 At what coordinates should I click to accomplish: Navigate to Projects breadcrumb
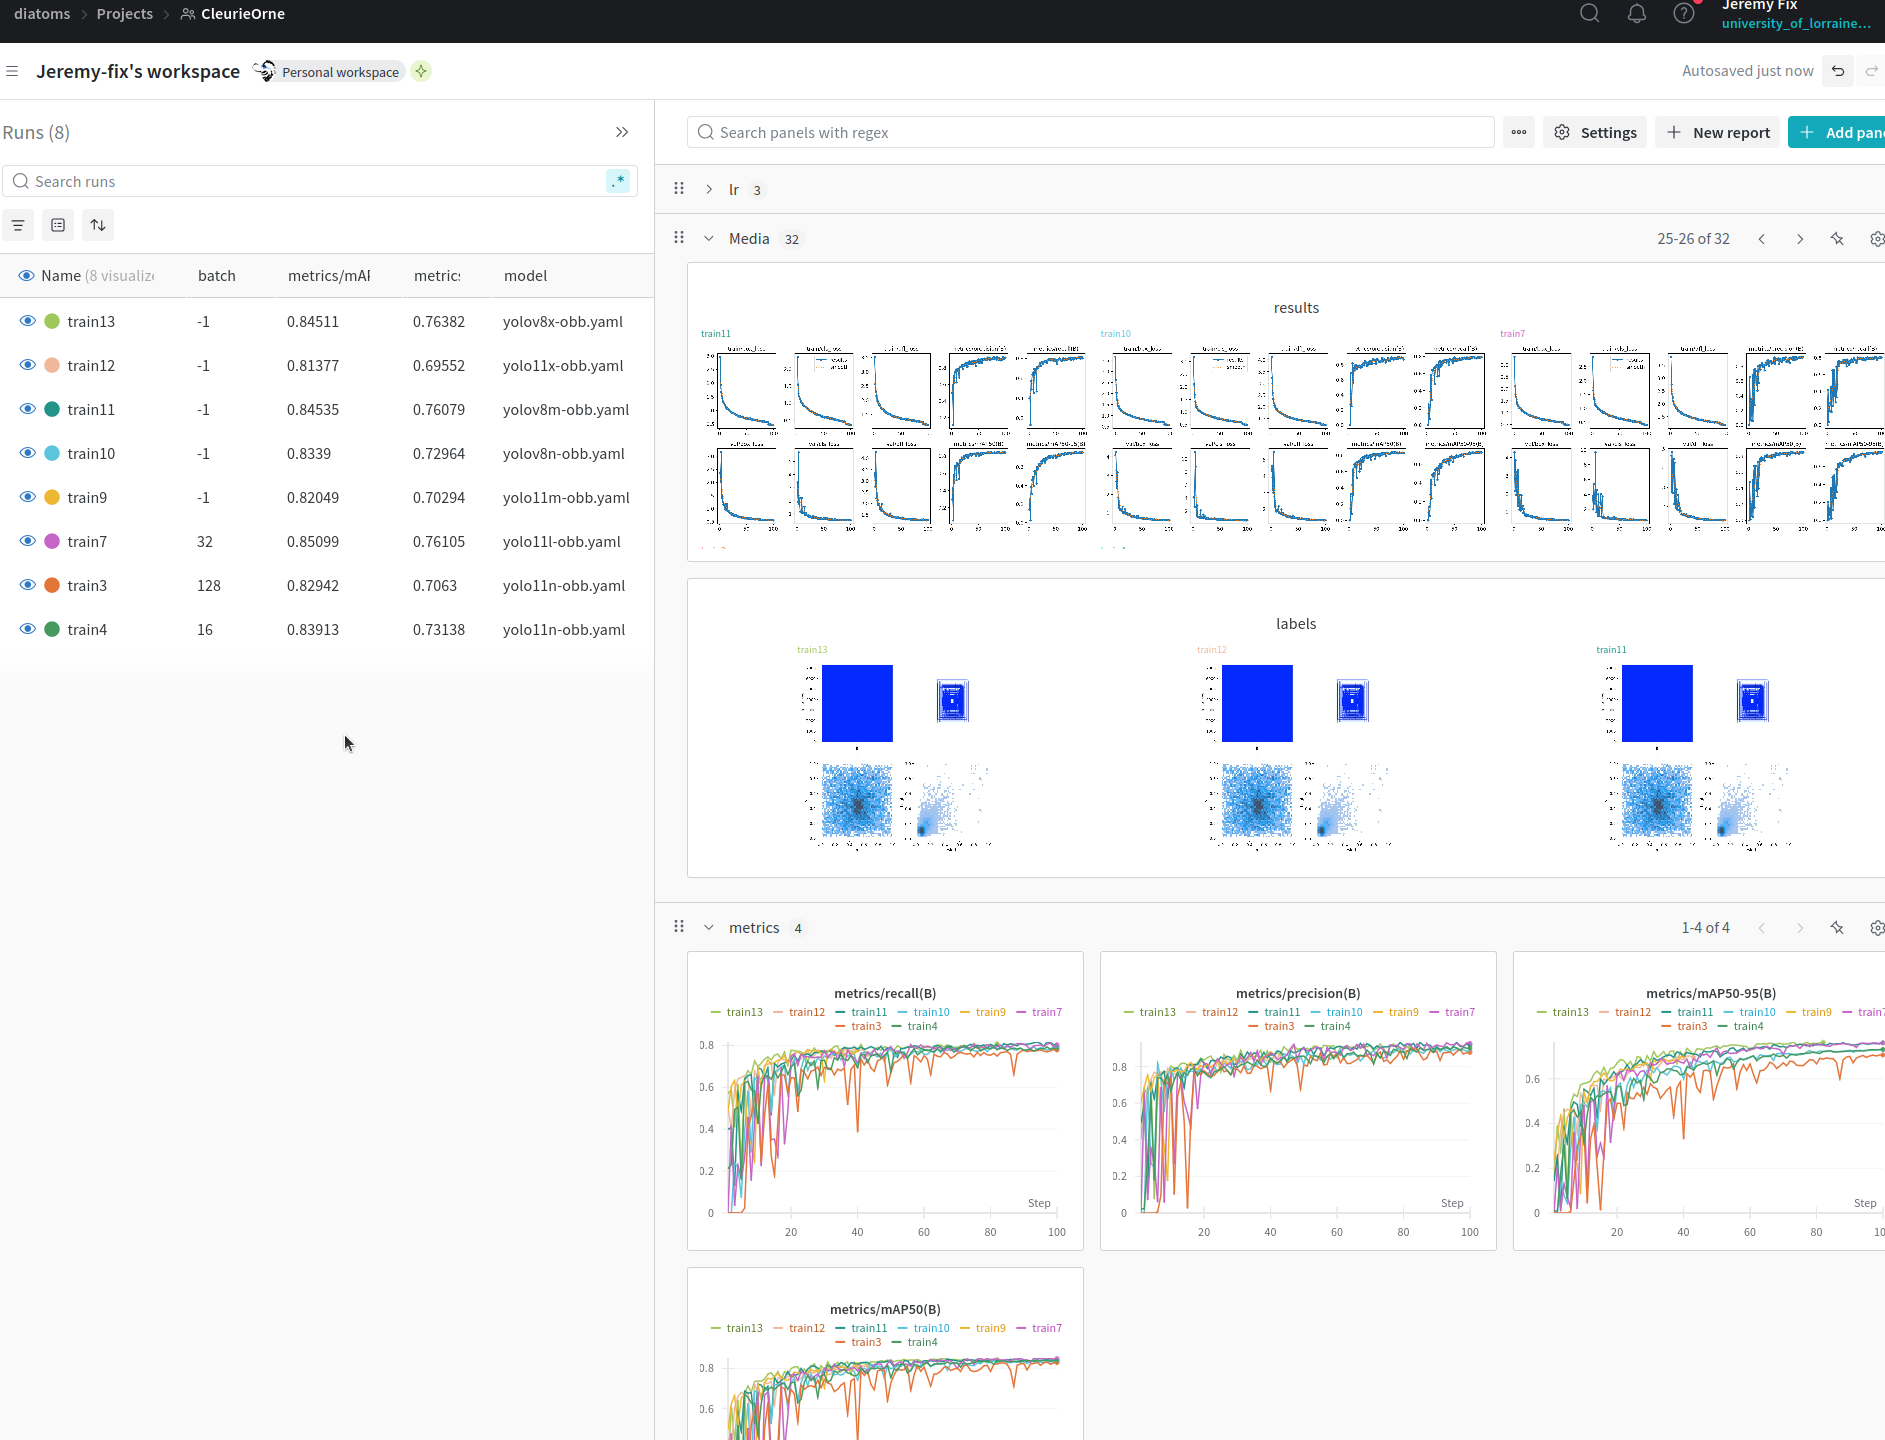[x=124, y=14]
